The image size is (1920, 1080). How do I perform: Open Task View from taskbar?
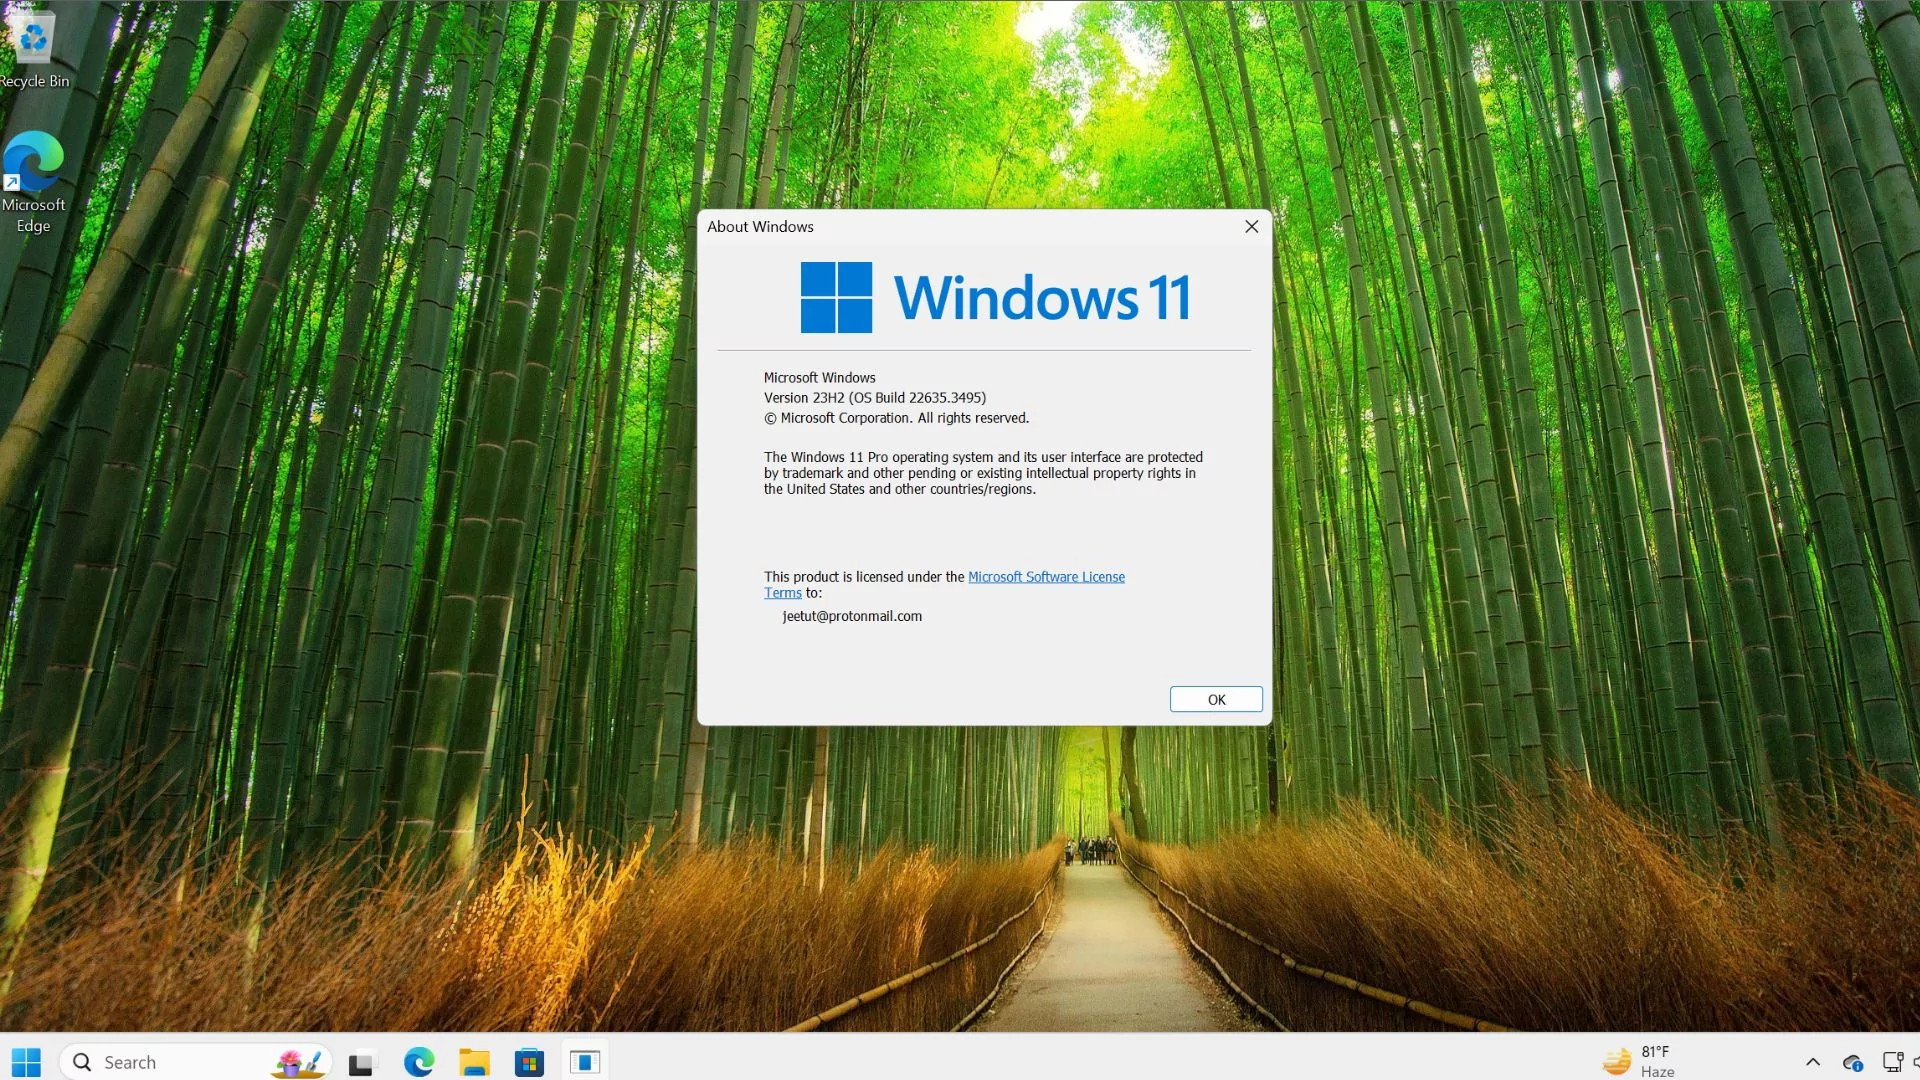pos(361,1063)
